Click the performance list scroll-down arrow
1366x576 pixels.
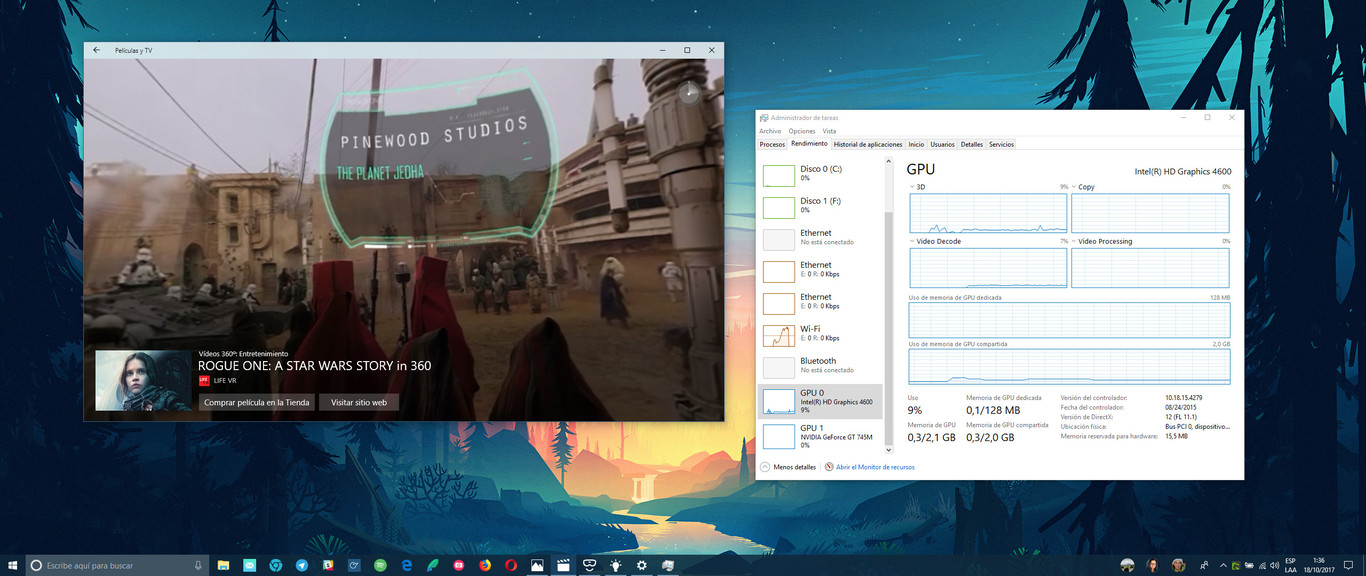pos(888,452)
